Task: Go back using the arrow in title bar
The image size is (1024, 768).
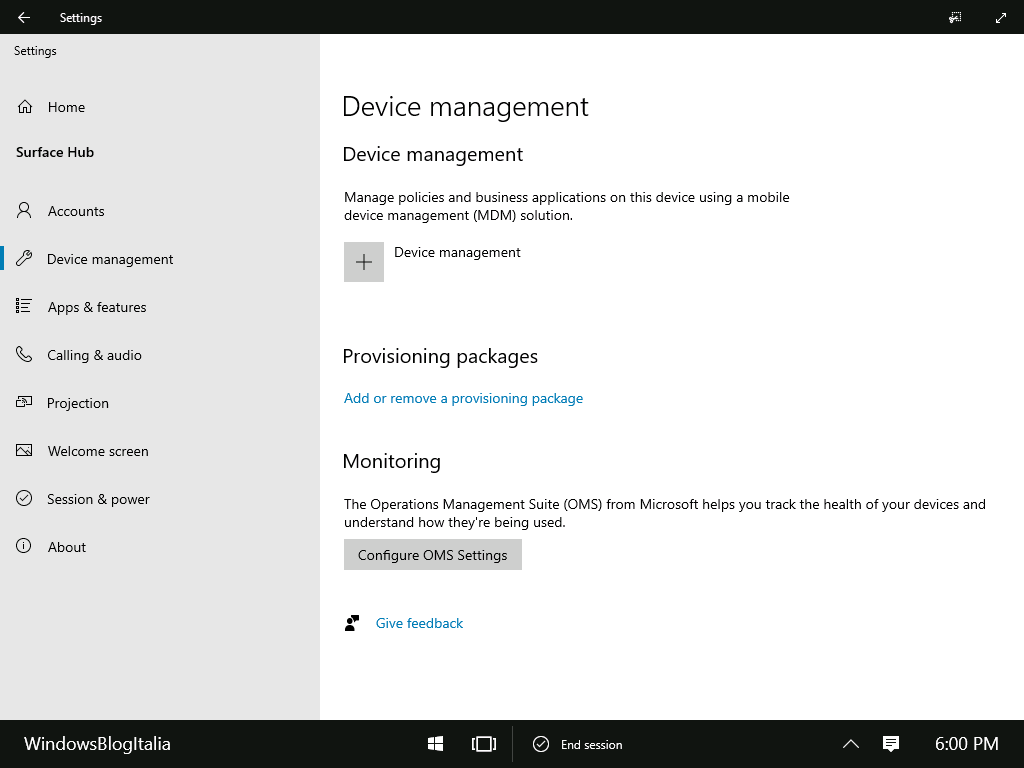Action: (24, 18)
